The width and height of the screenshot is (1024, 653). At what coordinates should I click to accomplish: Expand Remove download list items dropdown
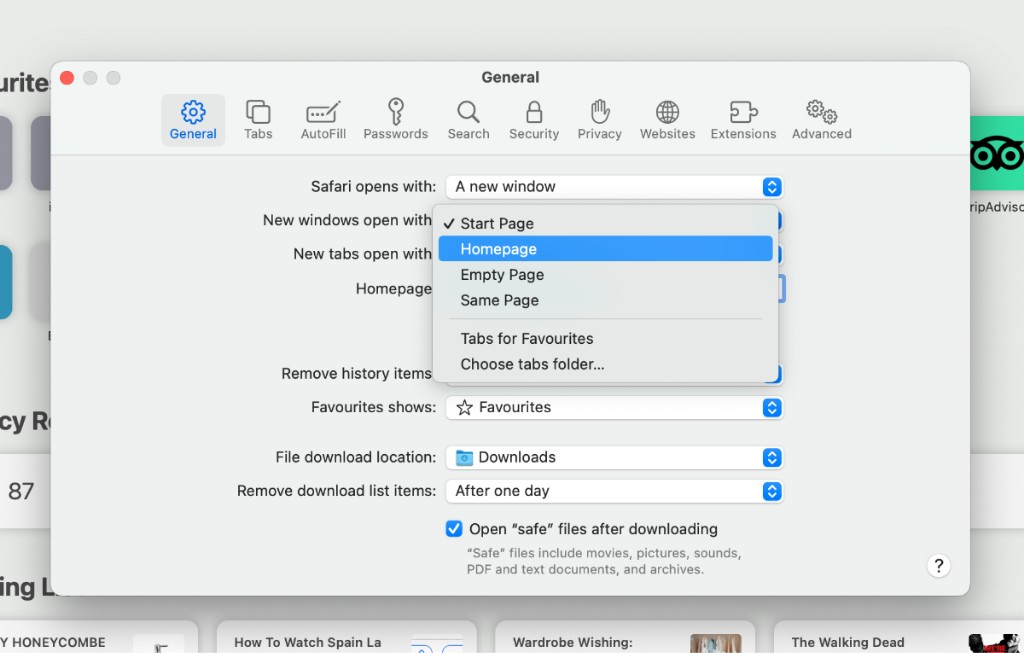(x=614, y=491)
